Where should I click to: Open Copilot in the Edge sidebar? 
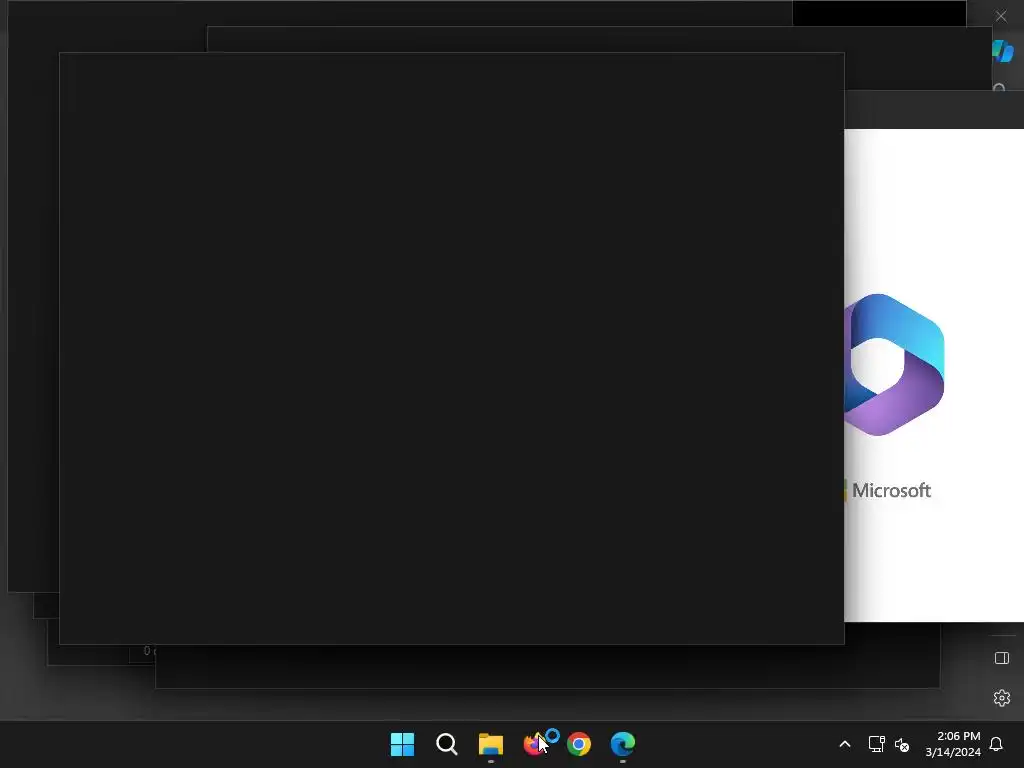pos(1002,51)
